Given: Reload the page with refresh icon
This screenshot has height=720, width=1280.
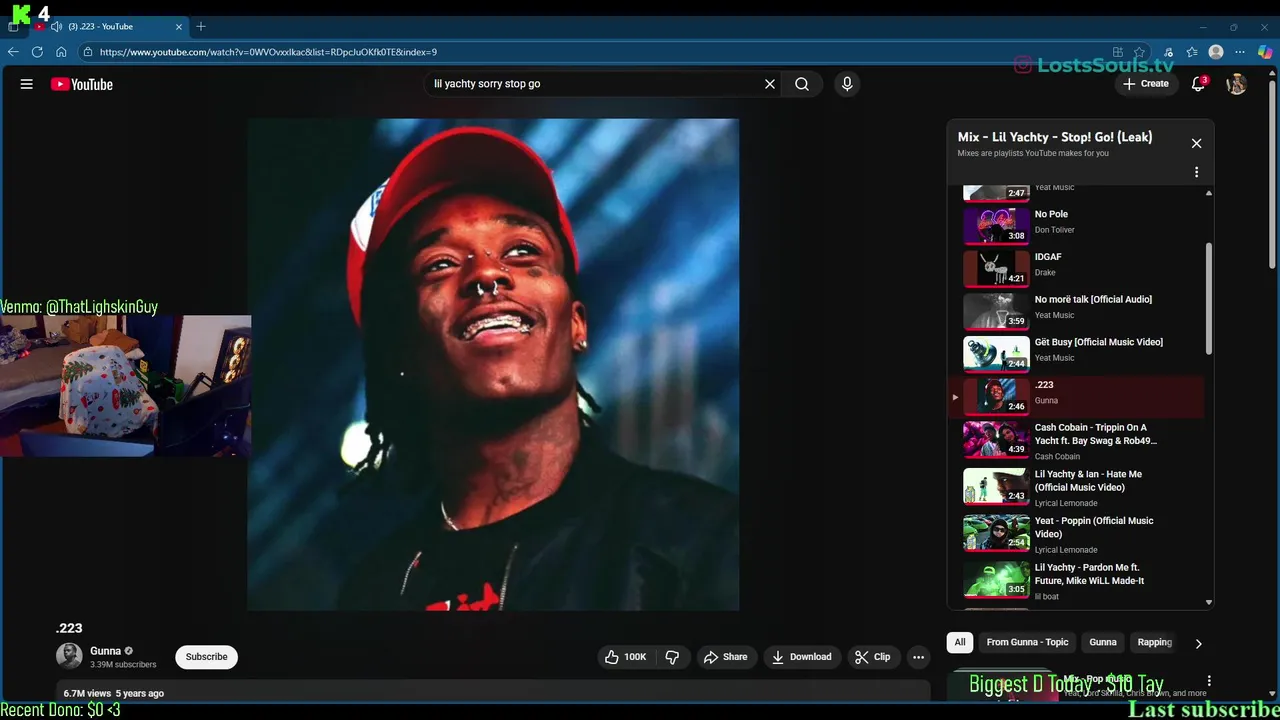Looking at the screenshot, I should click(37, 52).
